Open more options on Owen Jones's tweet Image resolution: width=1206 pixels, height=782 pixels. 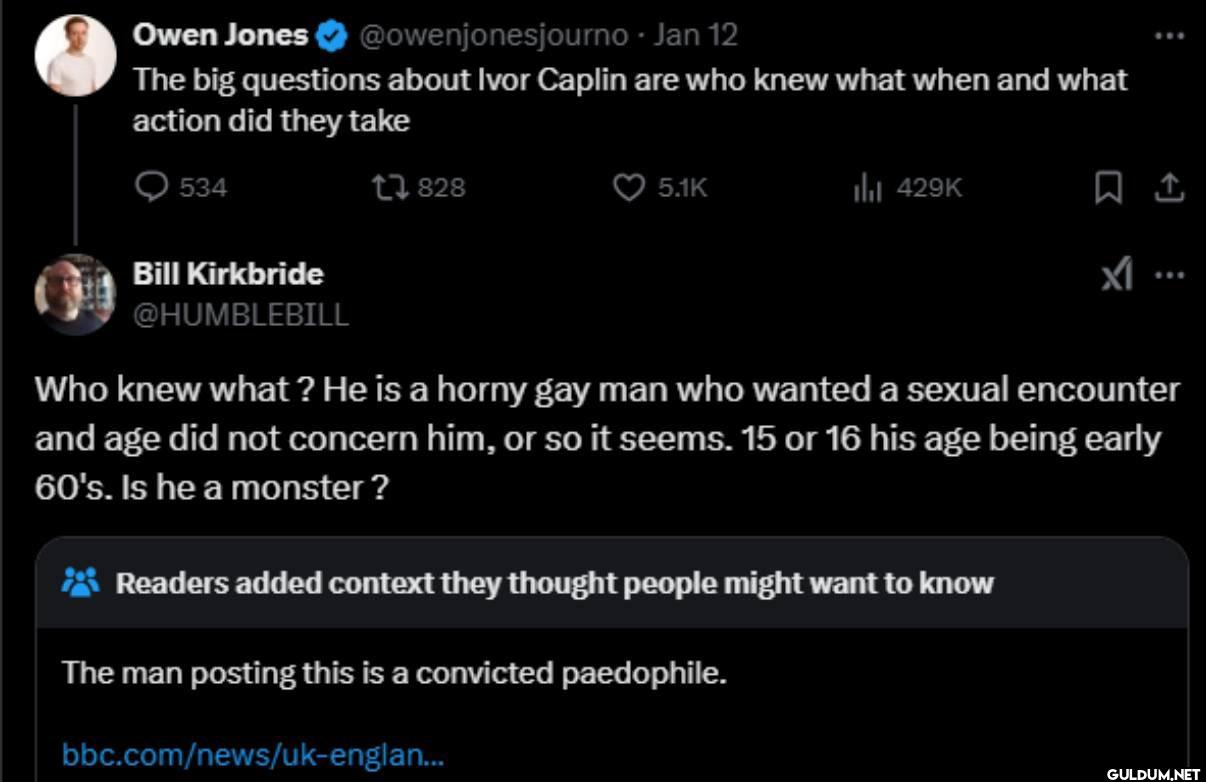point(1168,35)
